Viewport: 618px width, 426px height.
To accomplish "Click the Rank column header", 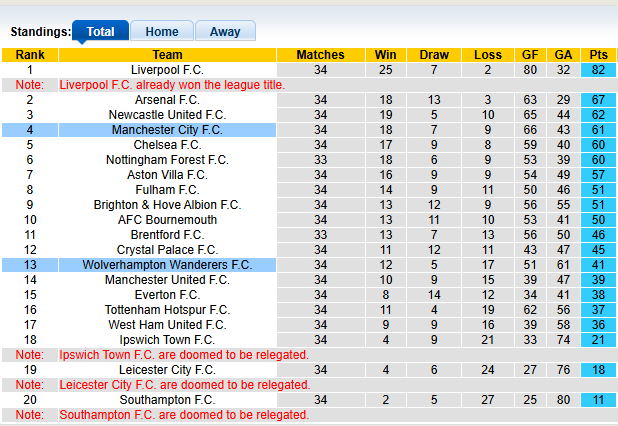I will pos(29,55).
